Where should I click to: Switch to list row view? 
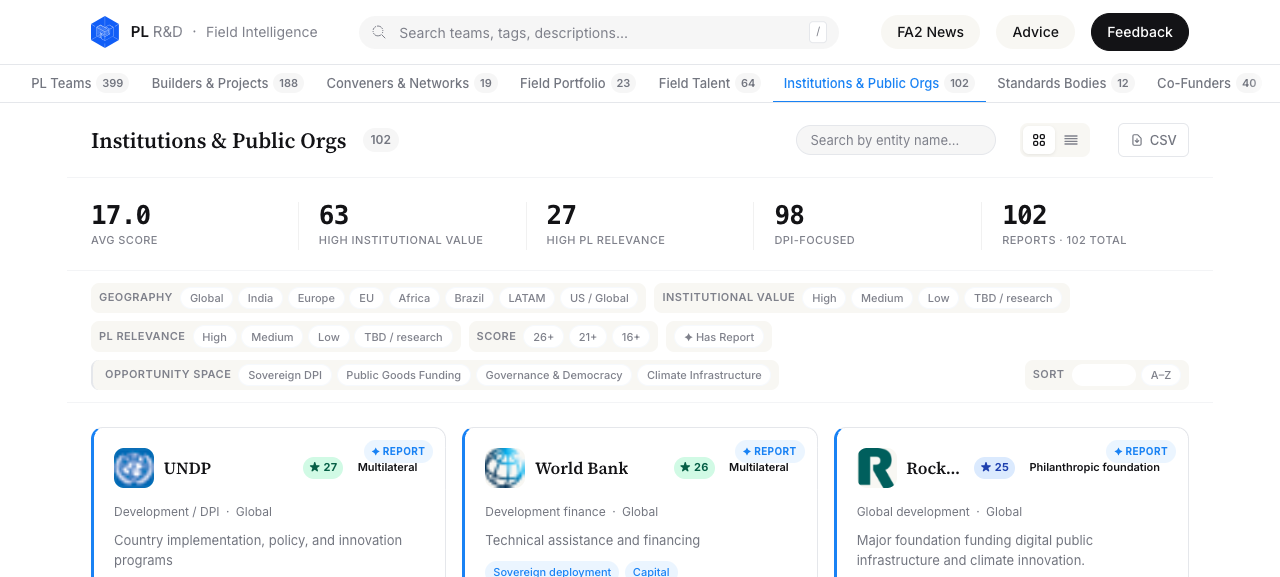1071,140
